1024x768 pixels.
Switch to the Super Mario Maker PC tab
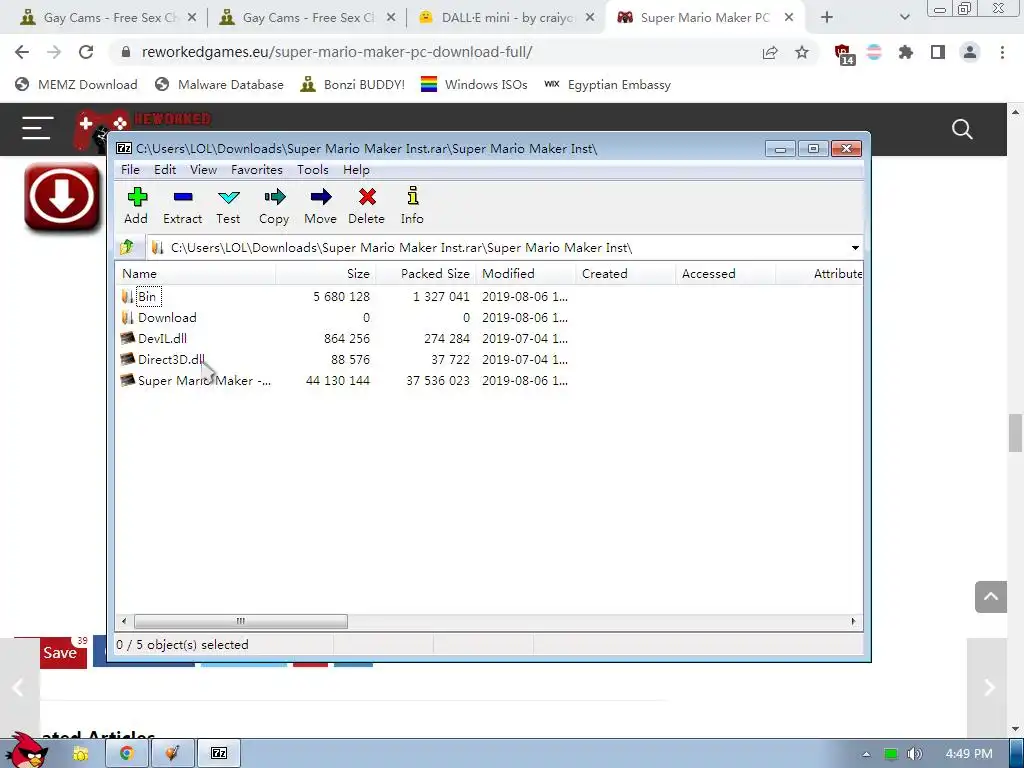(x=704, y=18)
